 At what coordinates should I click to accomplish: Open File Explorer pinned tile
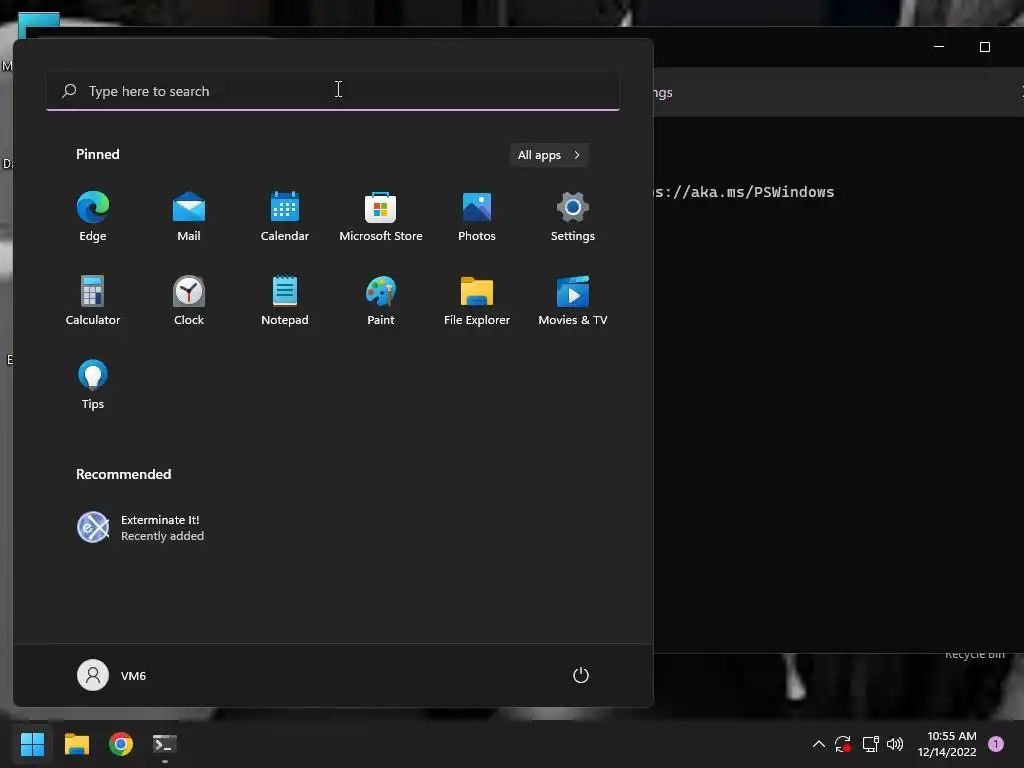pos(477,301)
